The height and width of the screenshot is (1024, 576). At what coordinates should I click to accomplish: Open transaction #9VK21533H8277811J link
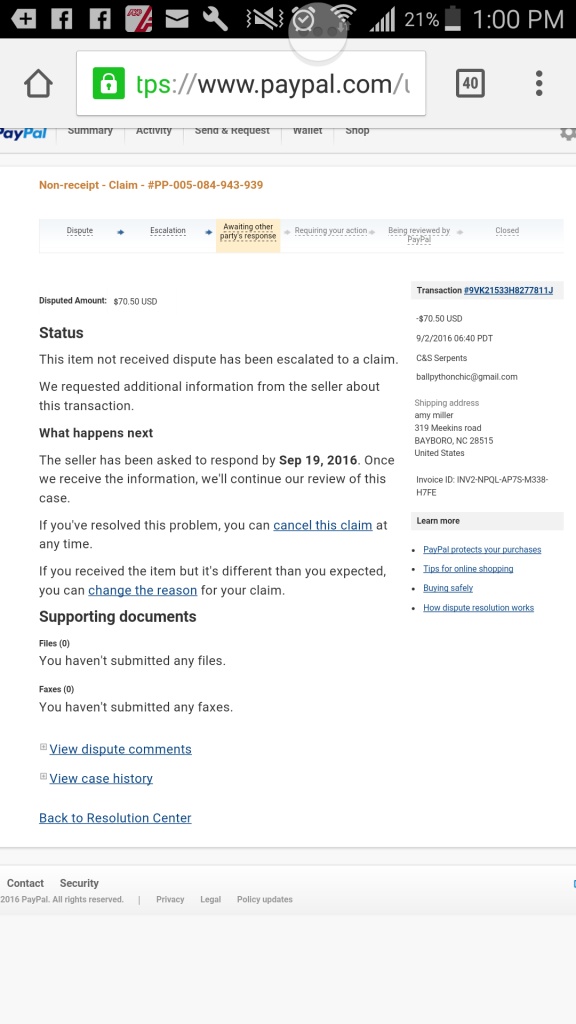tap(508, 291)
